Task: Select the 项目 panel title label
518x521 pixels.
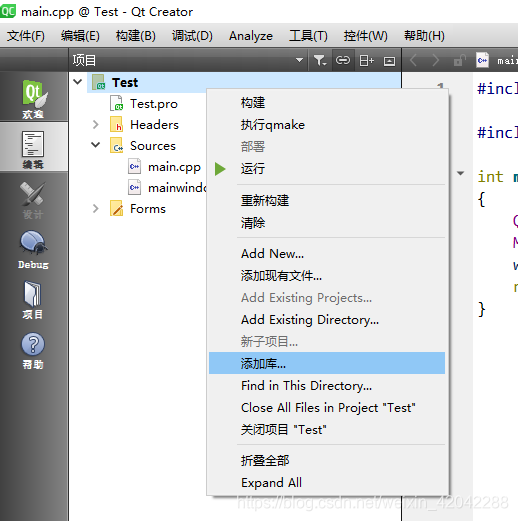Action: 84,60
